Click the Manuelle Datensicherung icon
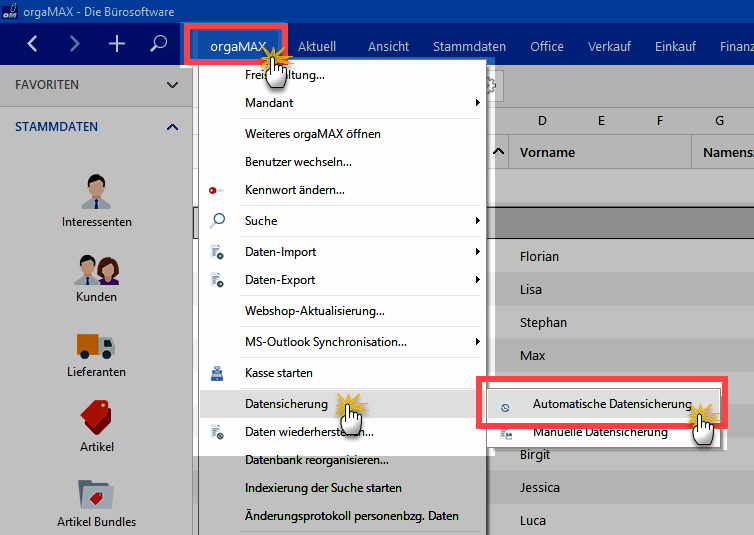This screenshot has height=535, width=754. [x=506, y=434]
